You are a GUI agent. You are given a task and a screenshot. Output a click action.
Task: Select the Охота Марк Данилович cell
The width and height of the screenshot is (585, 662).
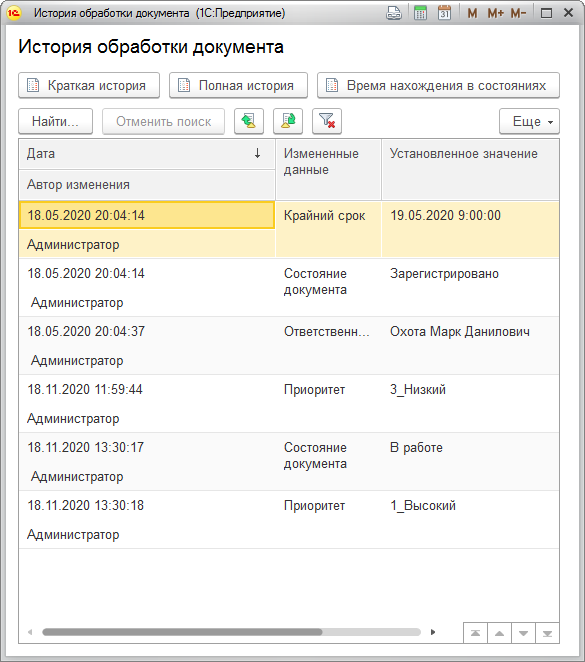point(470,345)
